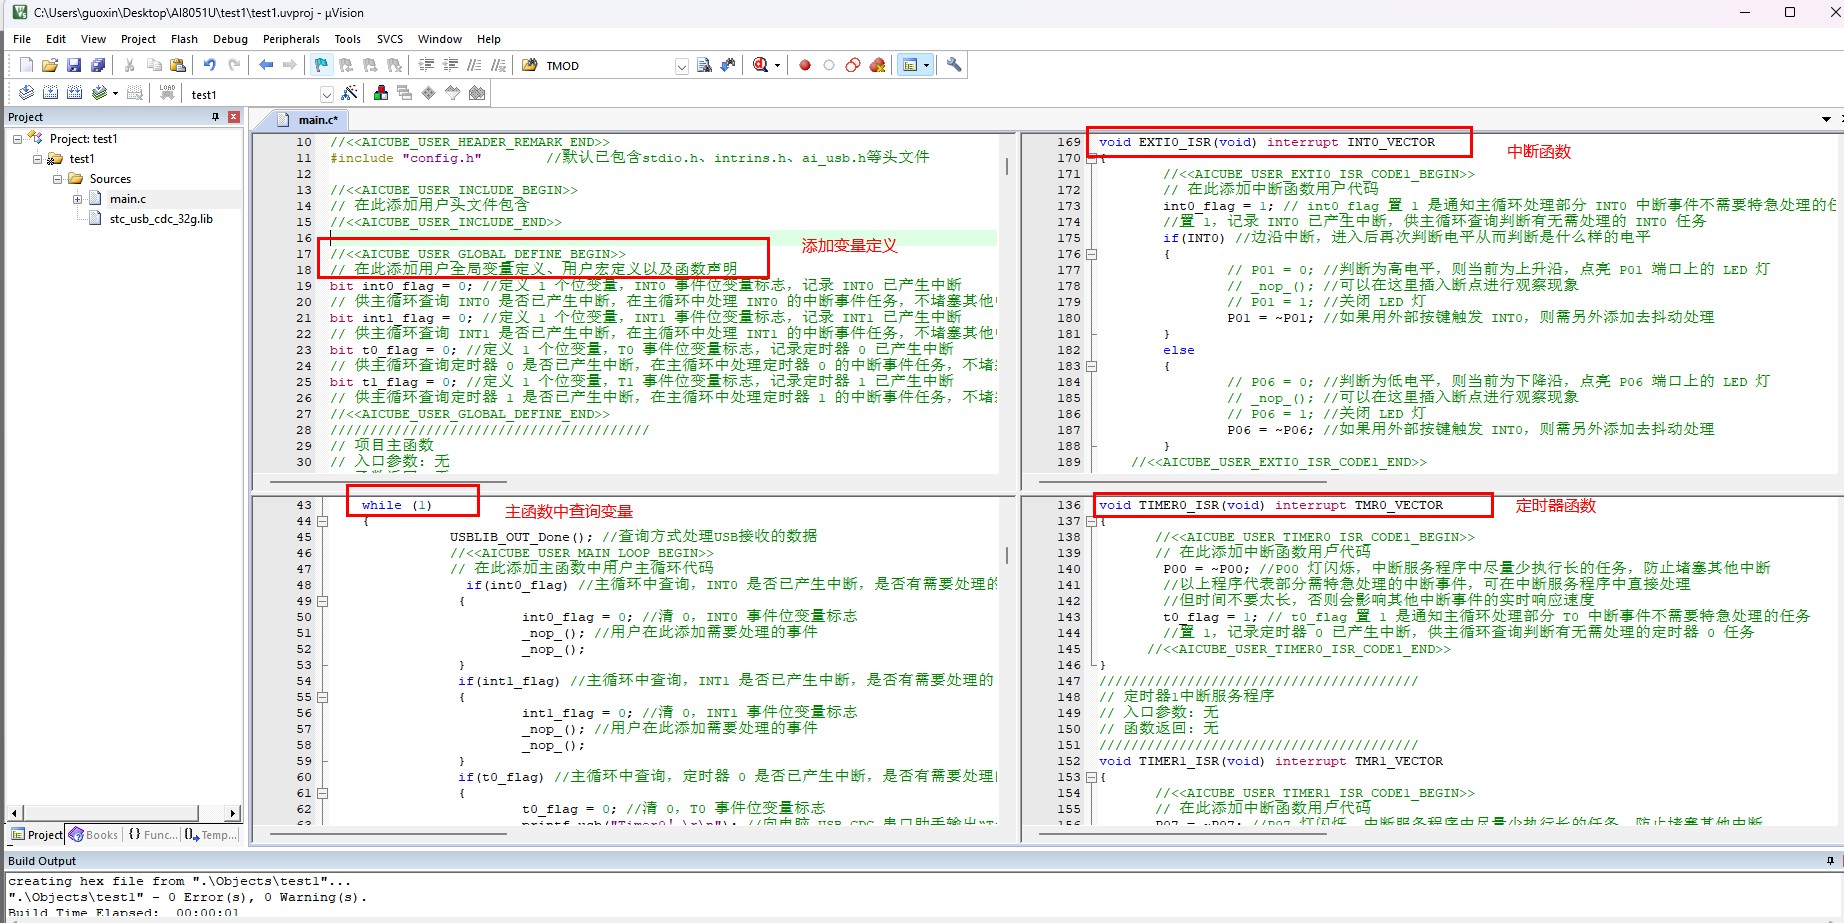Rebuild all target files icon
The image size is (1844, 923).
click(74, 93)
